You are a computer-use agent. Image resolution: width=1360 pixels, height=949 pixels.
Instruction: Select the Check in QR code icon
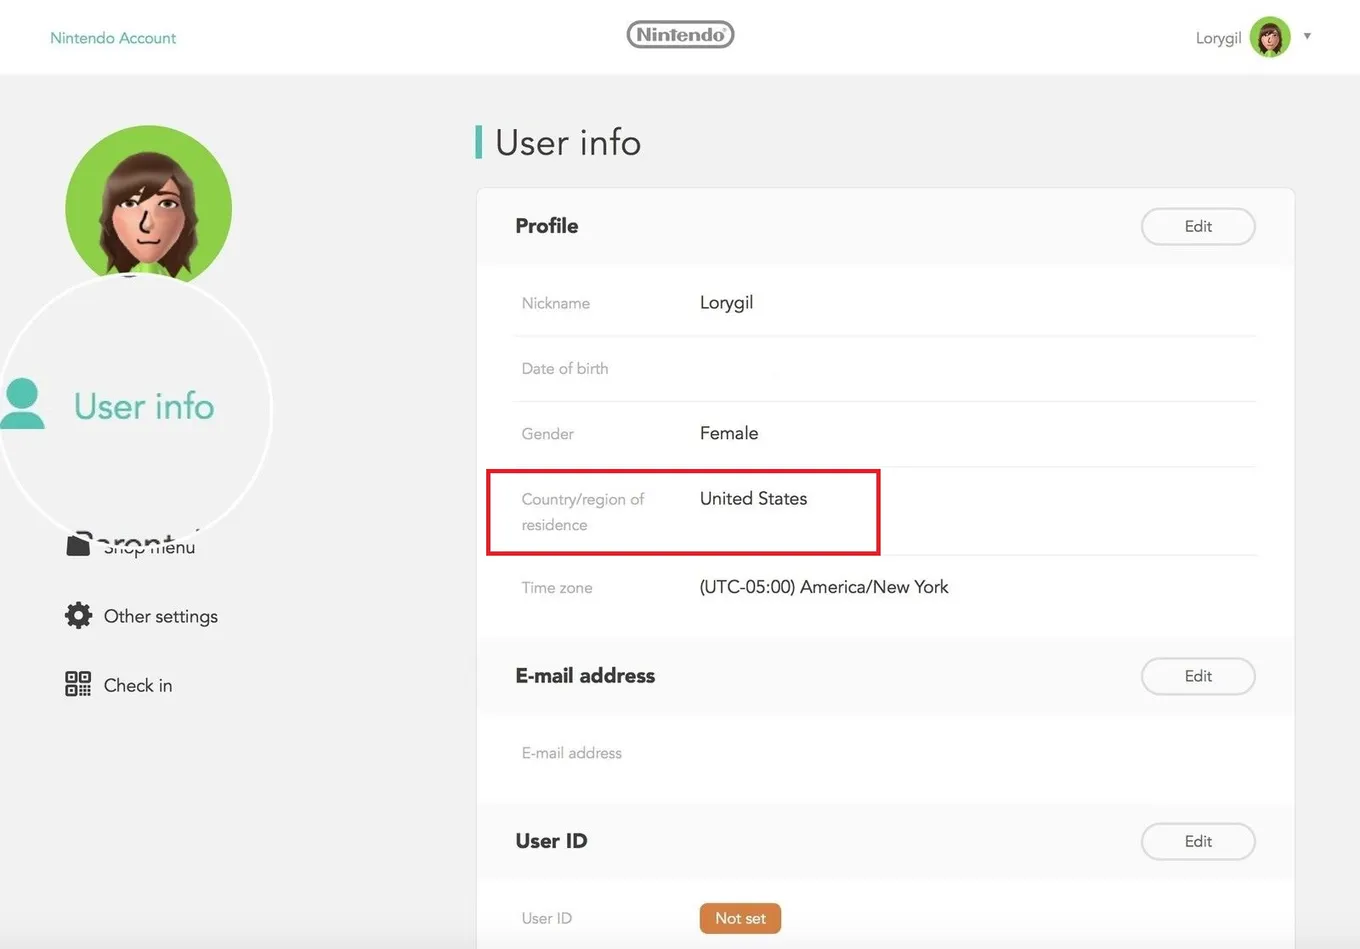(78, 684)
